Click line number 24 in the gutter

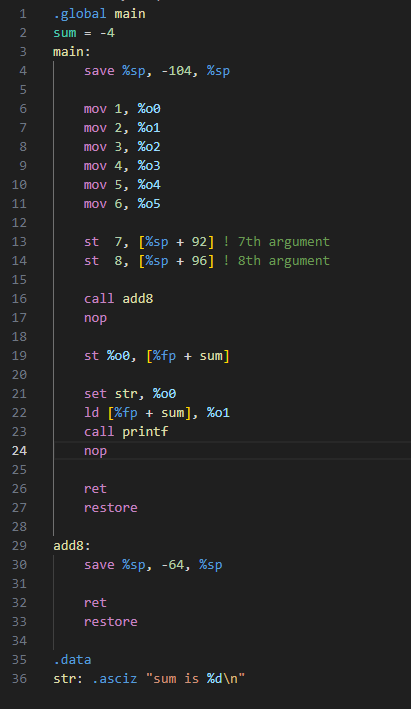(x=19, y=451)
